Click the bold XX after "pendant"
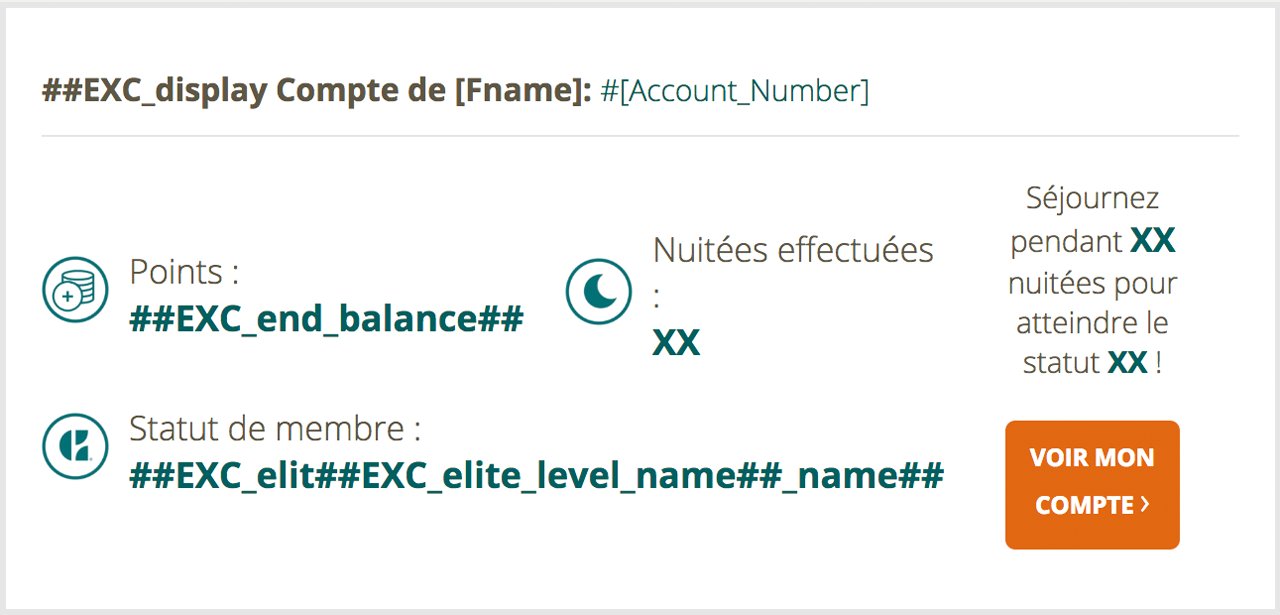The height and width of the screenshot is (615, 1280). click(x=1152, y=241)
